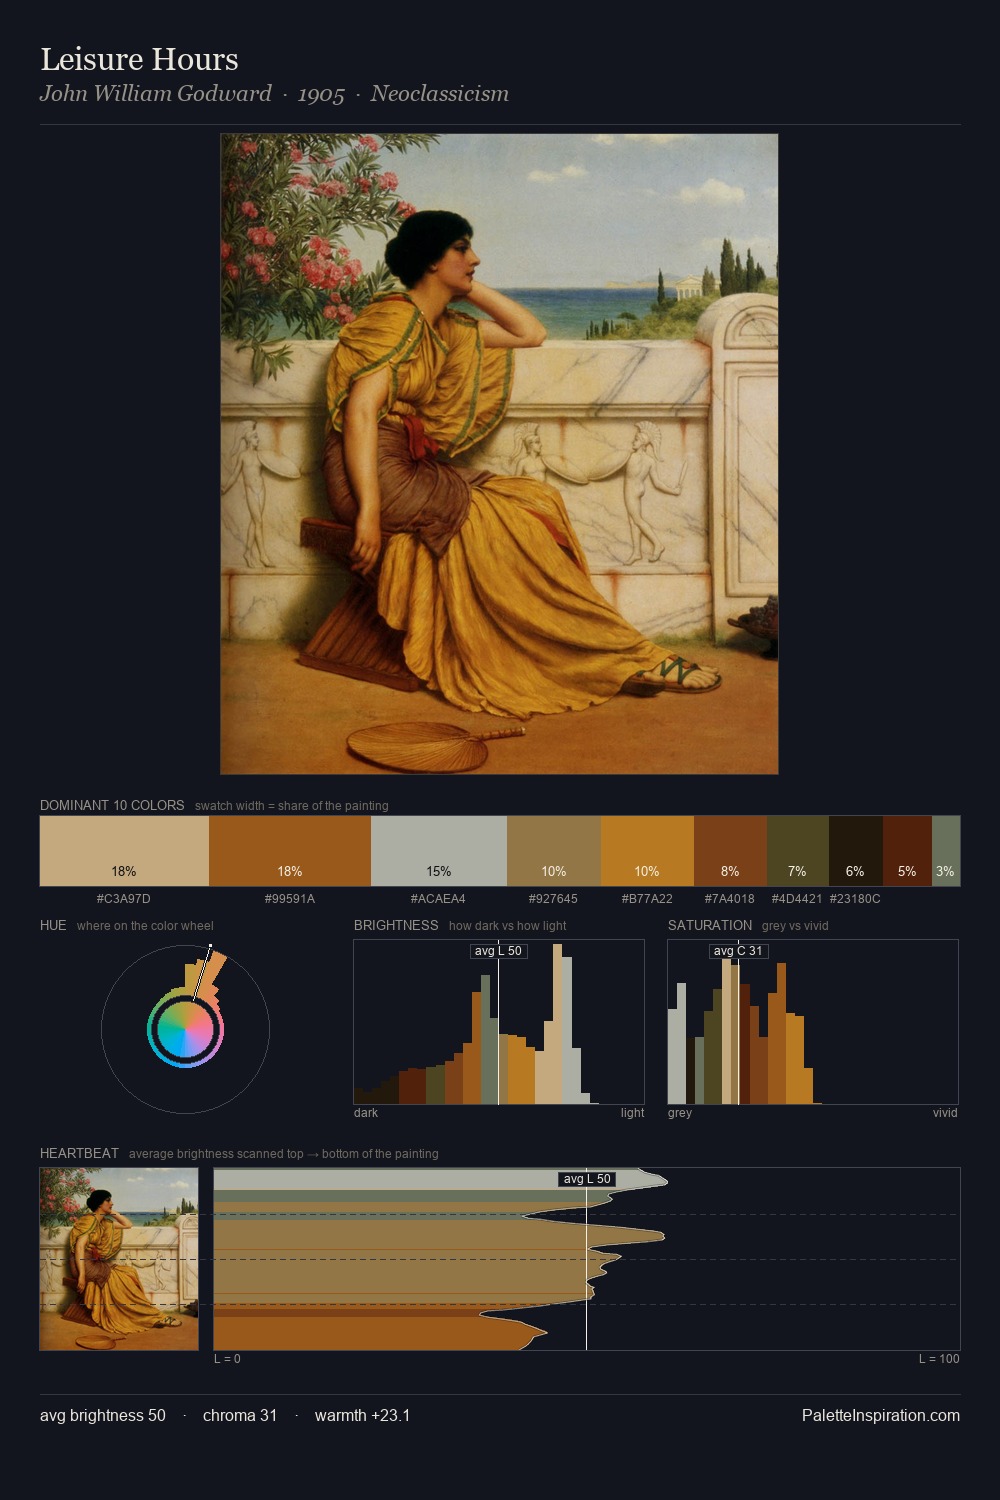Click 'how dark vs how light' caption
This screenshot has height=1500, width=1000.
[x=507, y=926]
